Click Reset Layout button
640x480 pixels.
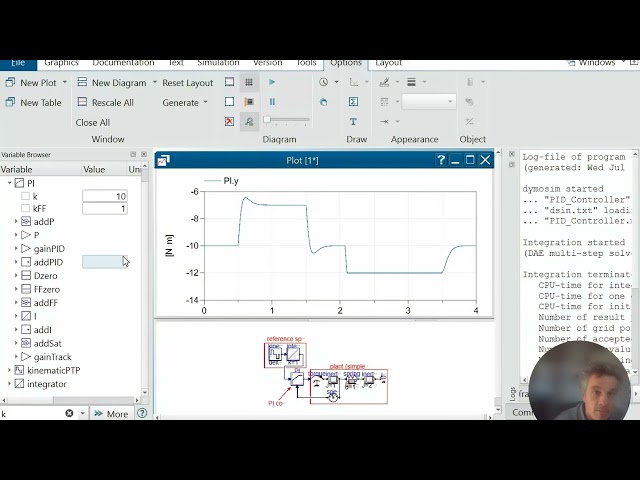(x=188, y=82)
